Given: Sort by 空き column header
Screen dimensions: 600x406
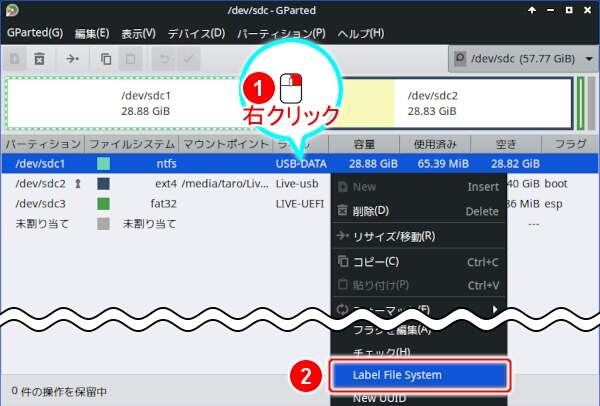Looking at the screenshot, I should click(506, 144).
